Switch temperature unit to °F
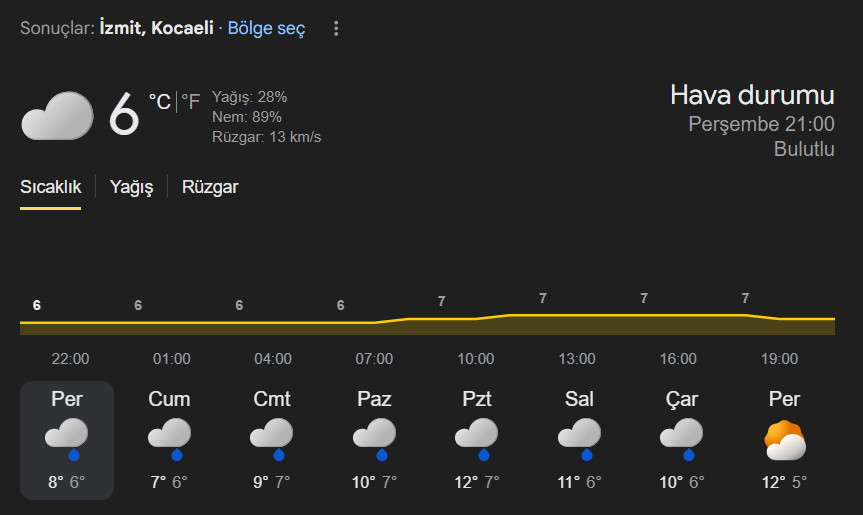The image size is (863, 515). coord(190,101)
